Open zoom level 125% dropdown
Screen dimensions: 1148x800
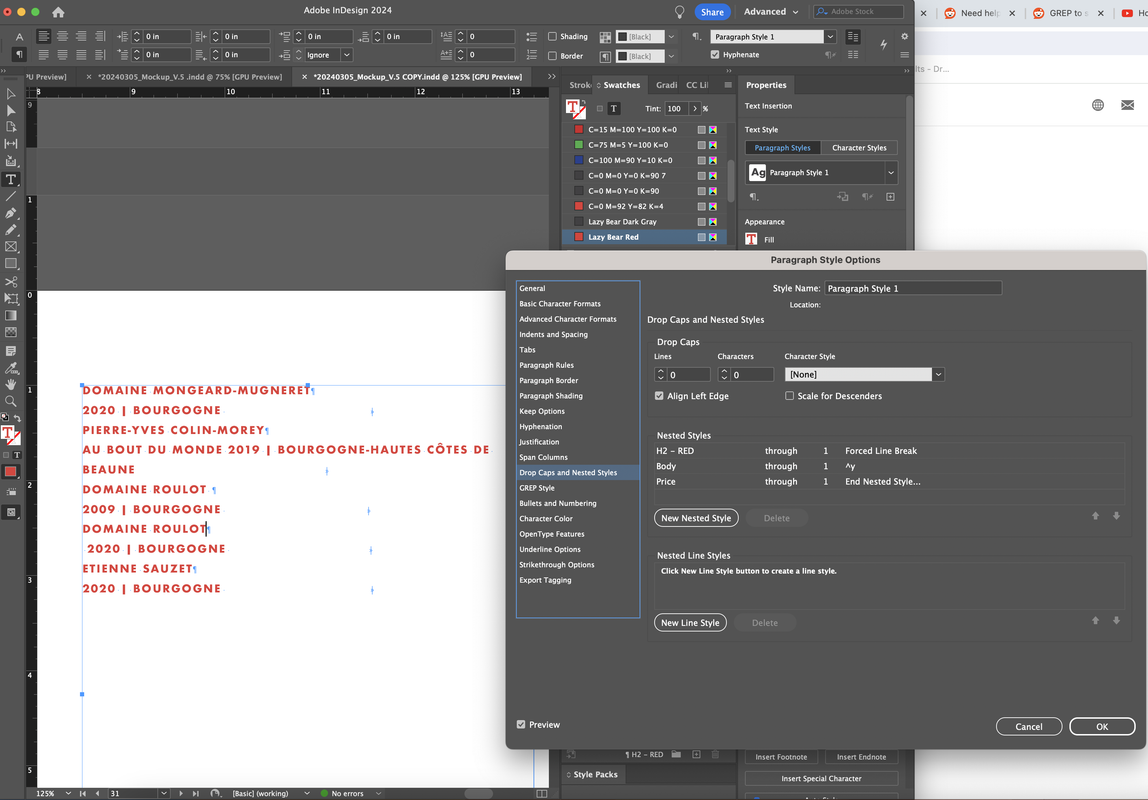[68, 793]
